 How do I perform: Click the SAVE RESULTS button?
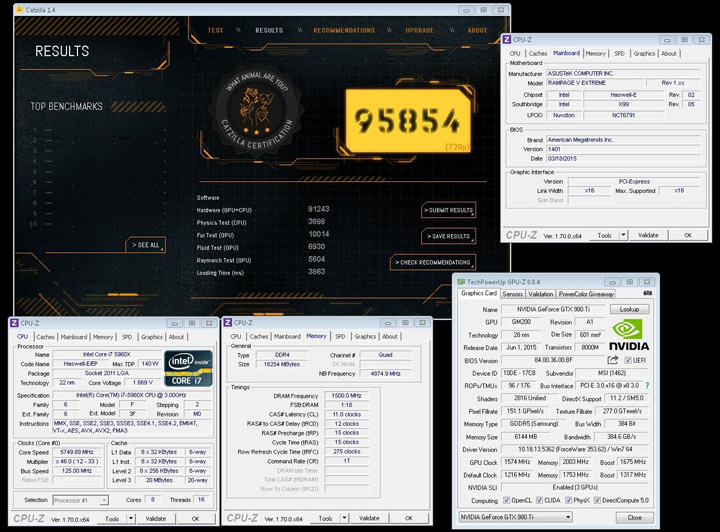(448, 236)
